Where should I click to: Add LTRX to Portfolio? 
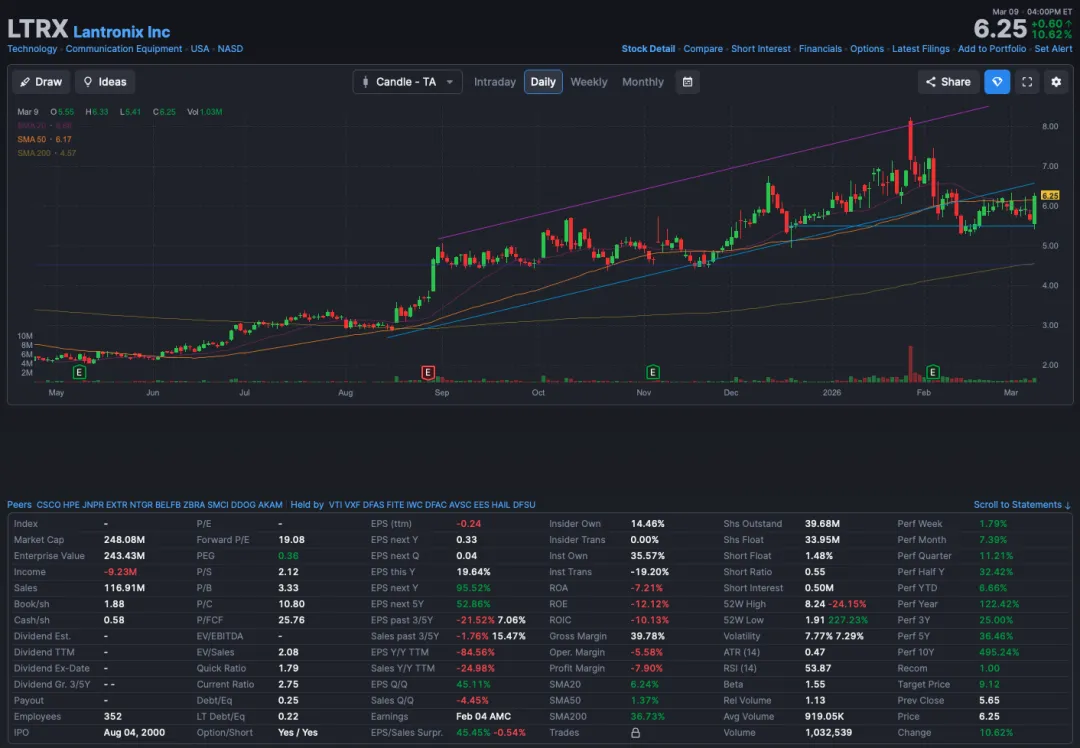pyautogui.click(x=992, y=49)
